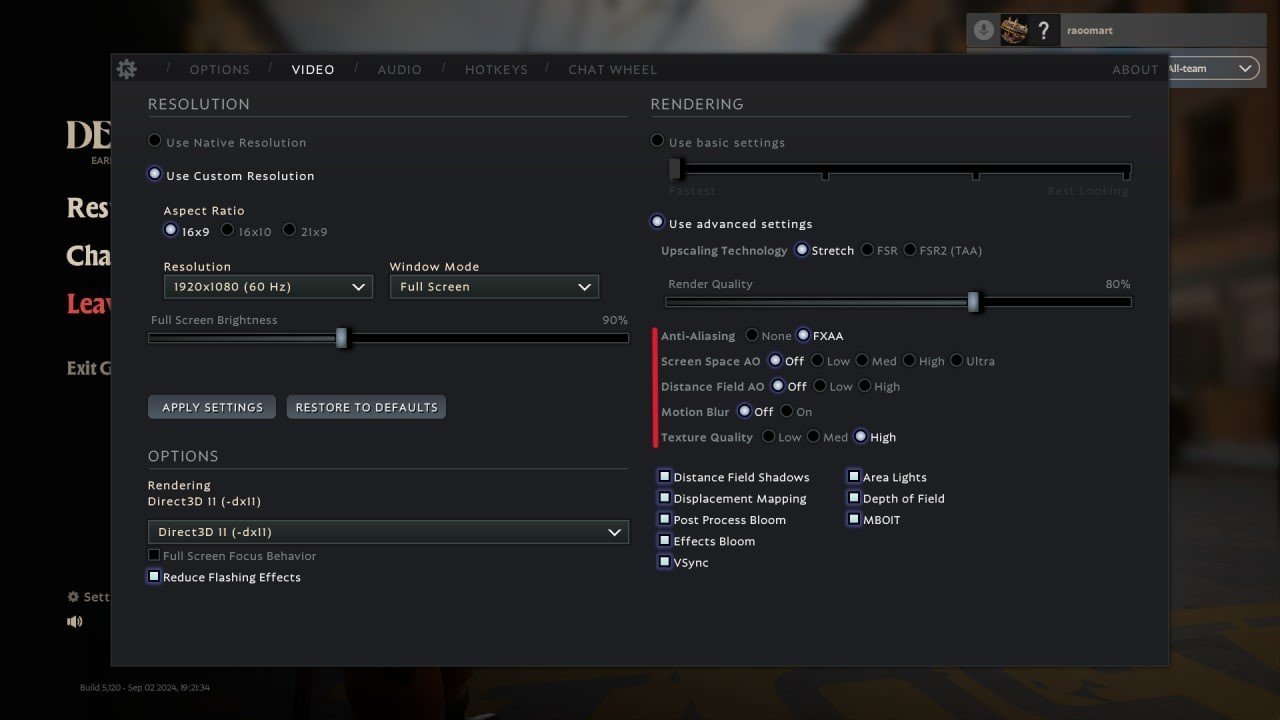Toggle Effects Bloom checkbox
This screenshot has height=720, width=1280.
click(x=664, y=540)
